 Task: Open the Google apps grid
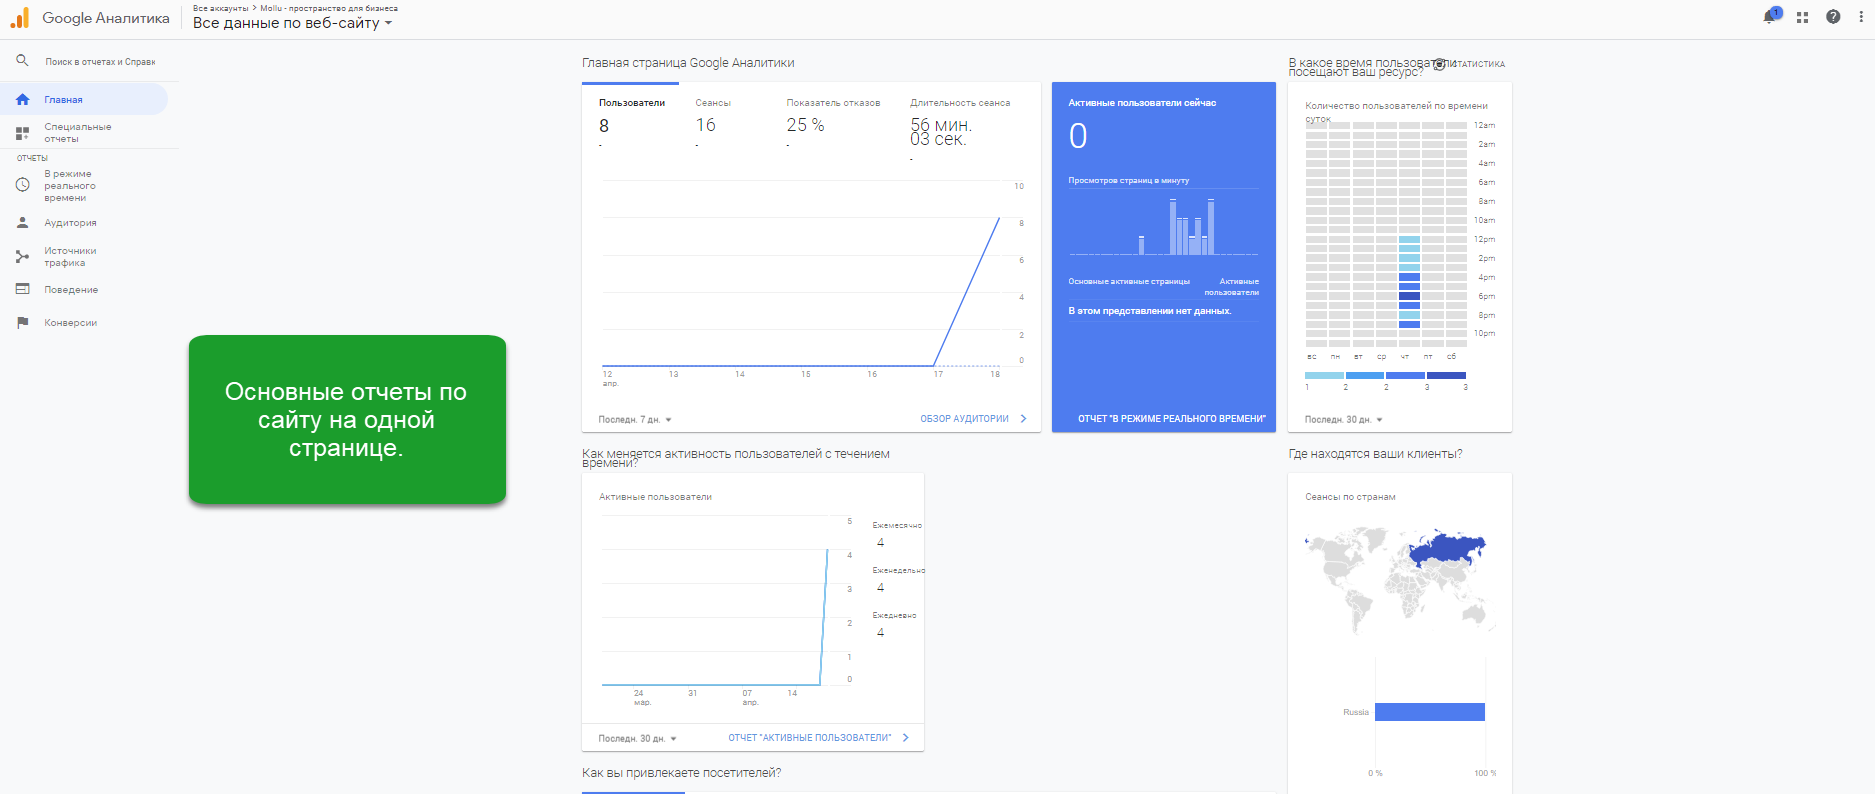click(x=1802, y=17)
